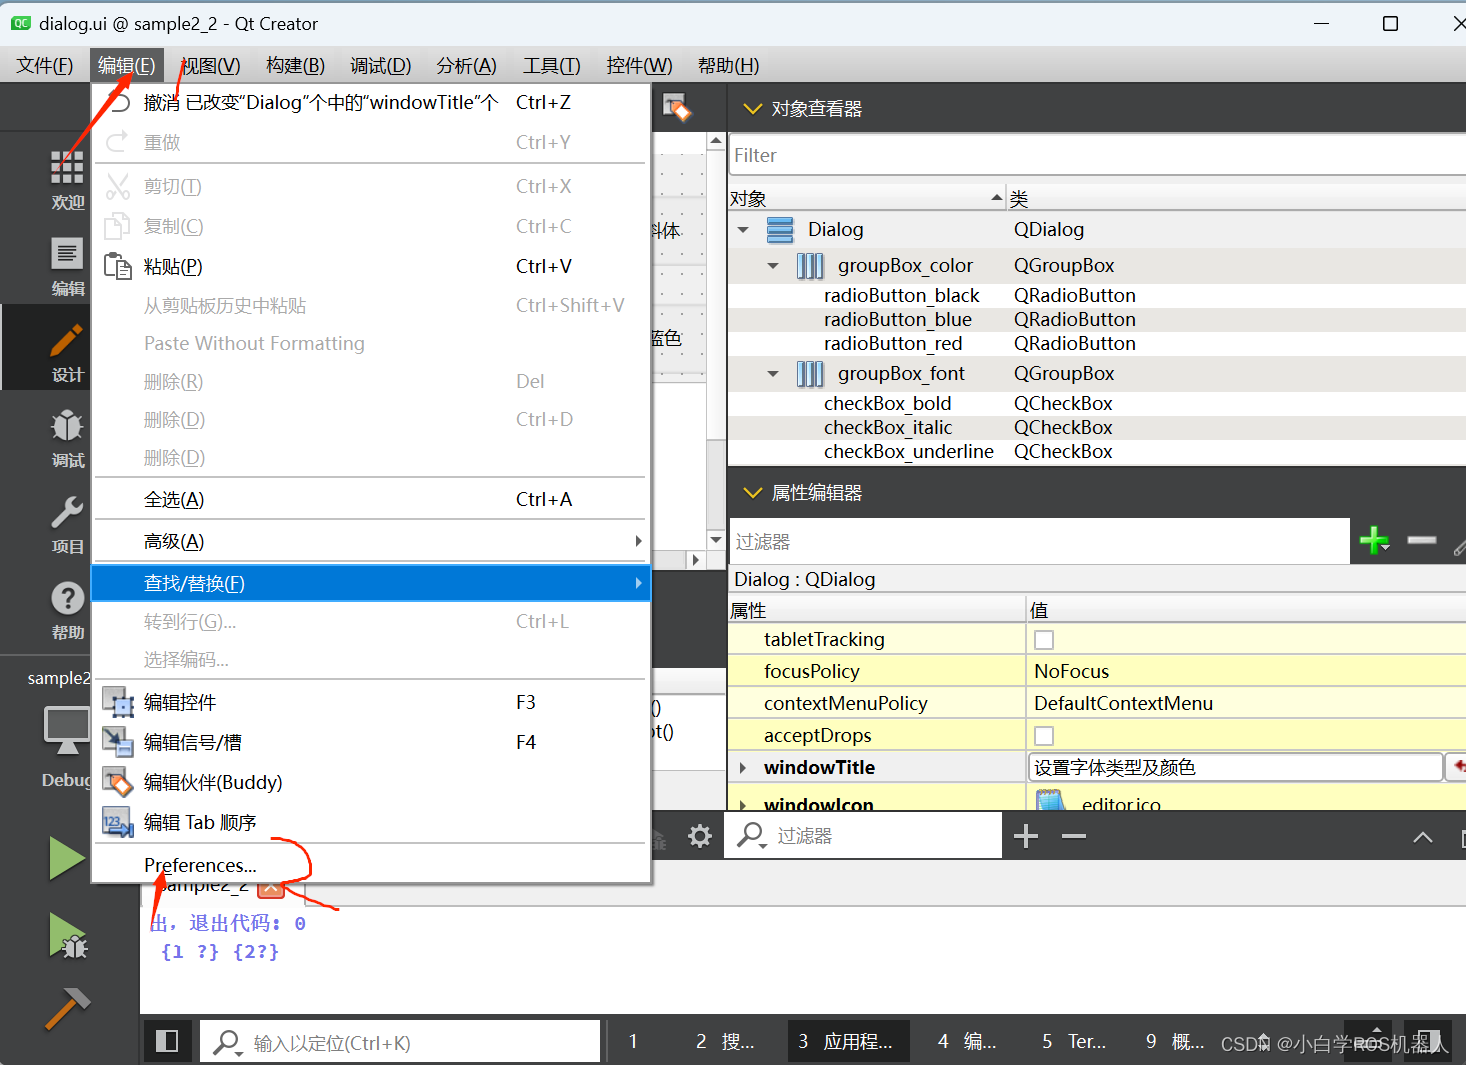Collapse the Dialog tree node
The image size is (1466, 1065).
[x=743, y=230]
